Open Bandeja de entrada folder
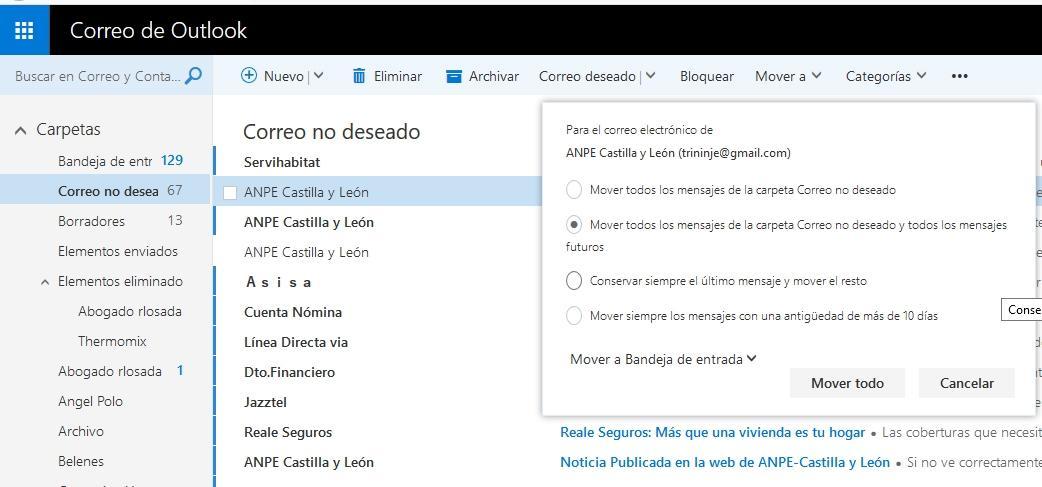This screenshot has height=487, width=1042. (x=106, y=161)
